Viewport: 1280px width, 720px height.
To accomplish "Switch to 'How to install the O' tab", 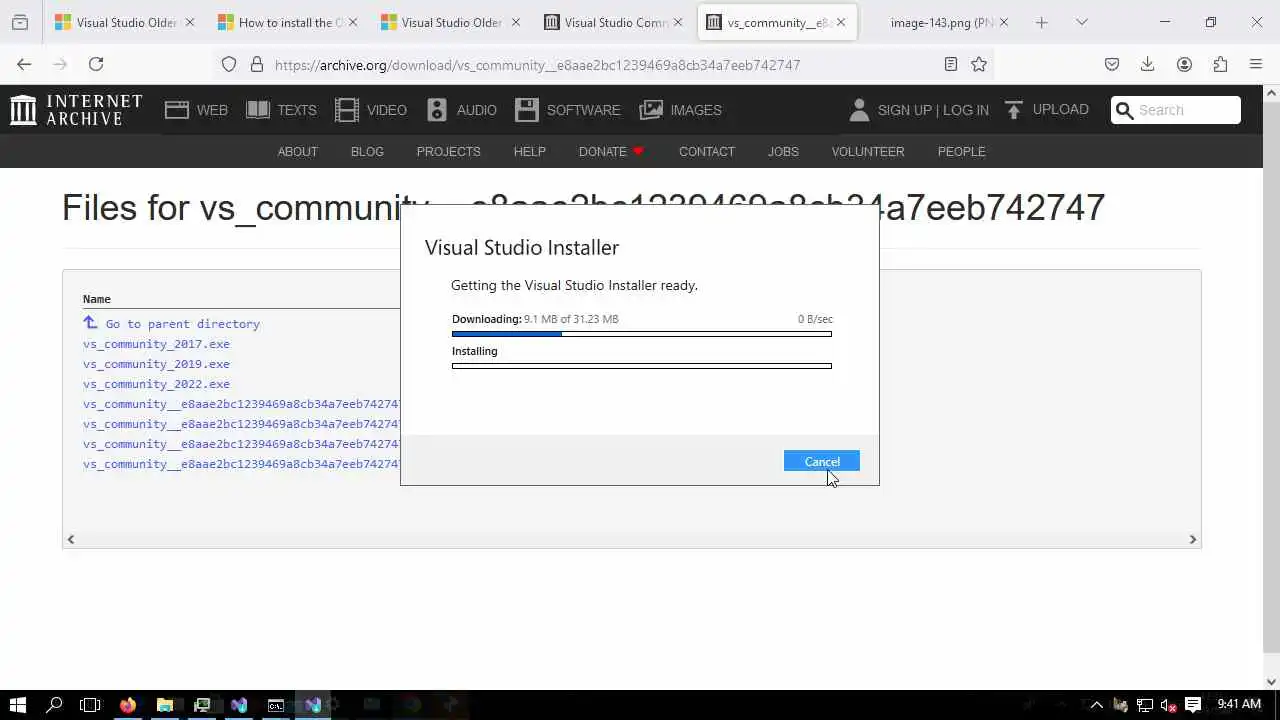I will click(x=287, y=22).
